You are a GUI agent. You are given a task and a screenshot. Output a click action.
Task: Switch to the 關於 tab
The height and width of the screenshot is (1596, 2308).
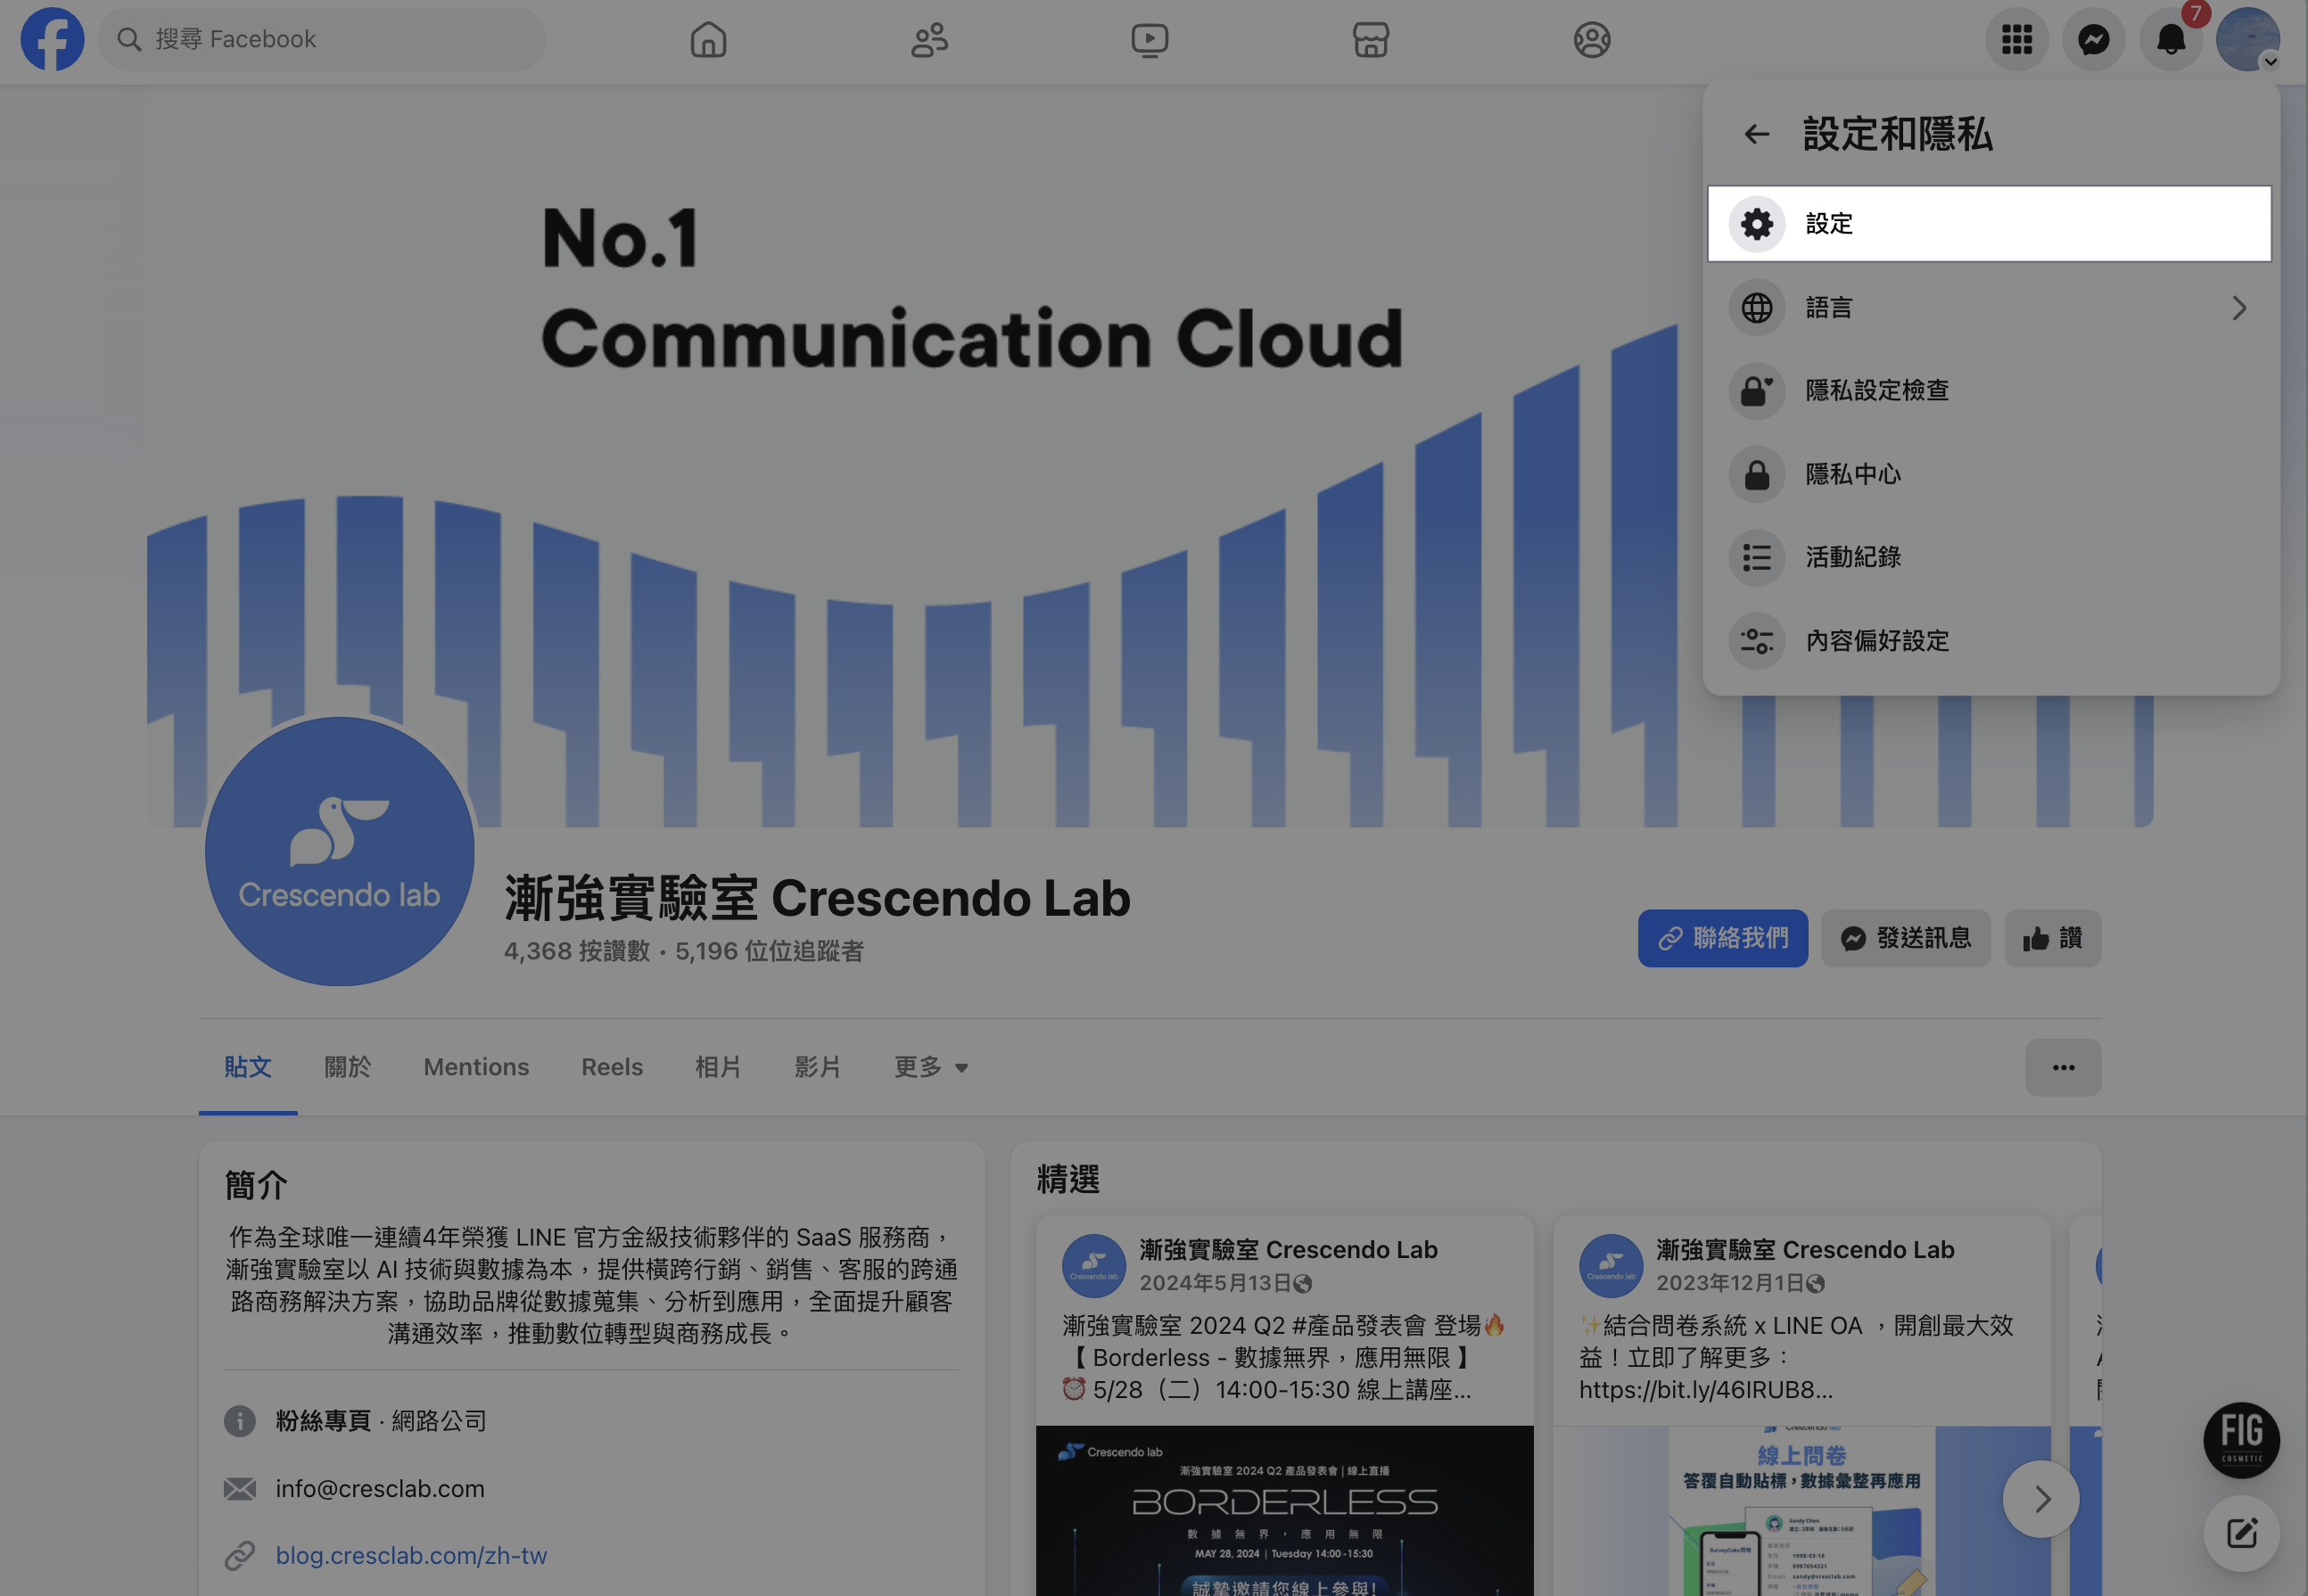pos(347,1068)
